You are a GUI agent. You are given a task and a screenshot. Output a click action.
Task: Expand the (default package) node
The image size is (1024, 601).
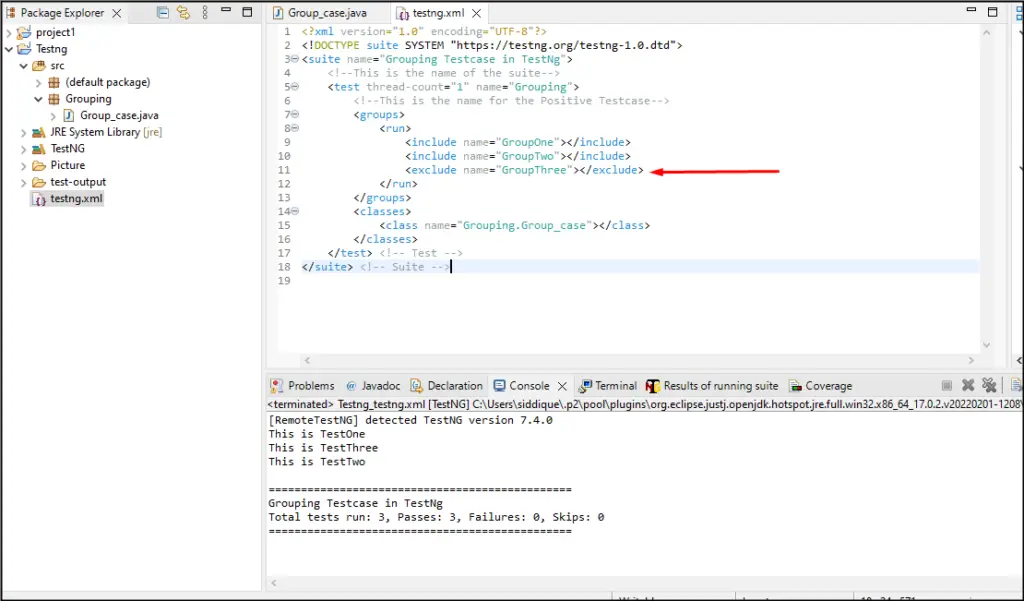pyautogui.click(x=39, y=82)
